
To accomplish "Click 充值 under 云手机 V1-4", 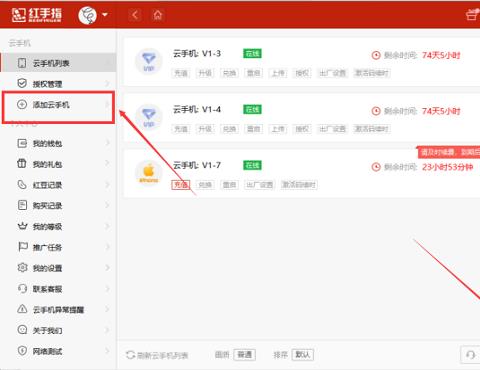I will [x=181, y=129].
